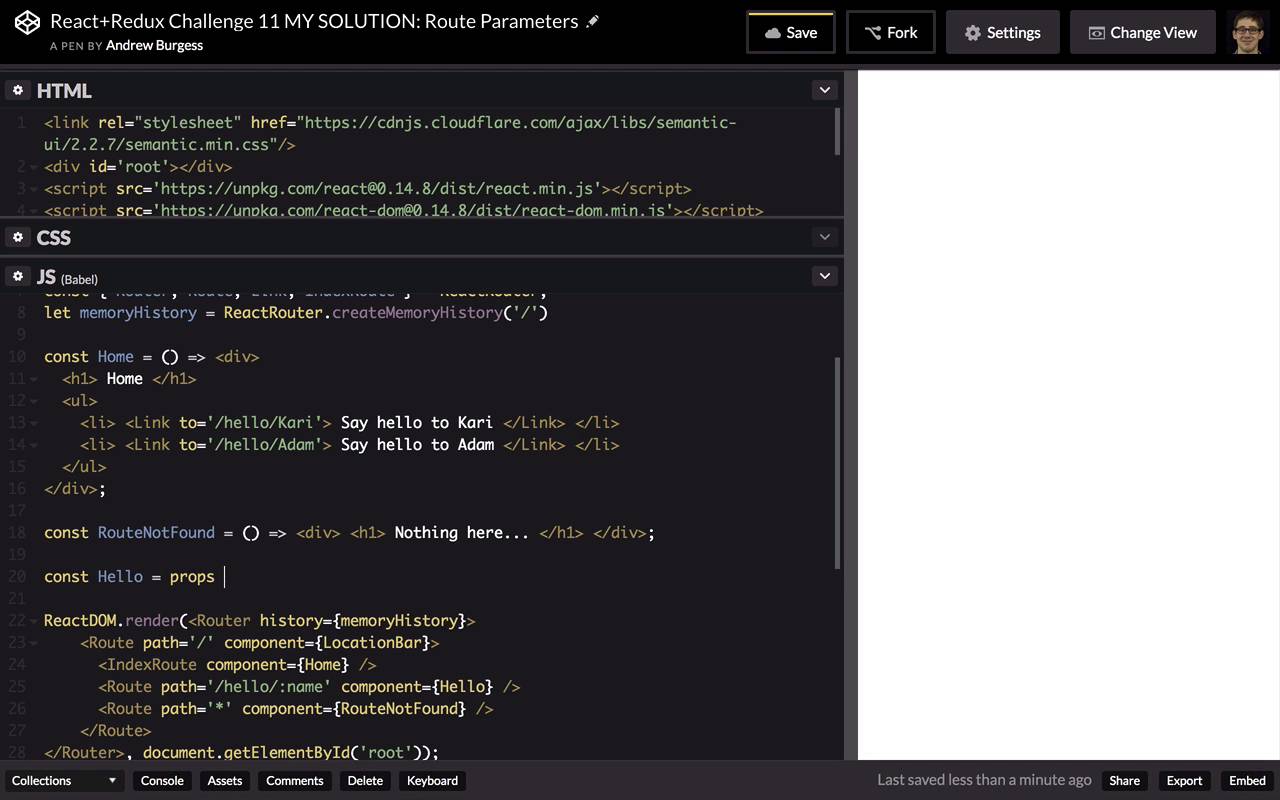Open the Comments panel
The image size is (1280, 800).
295,781
